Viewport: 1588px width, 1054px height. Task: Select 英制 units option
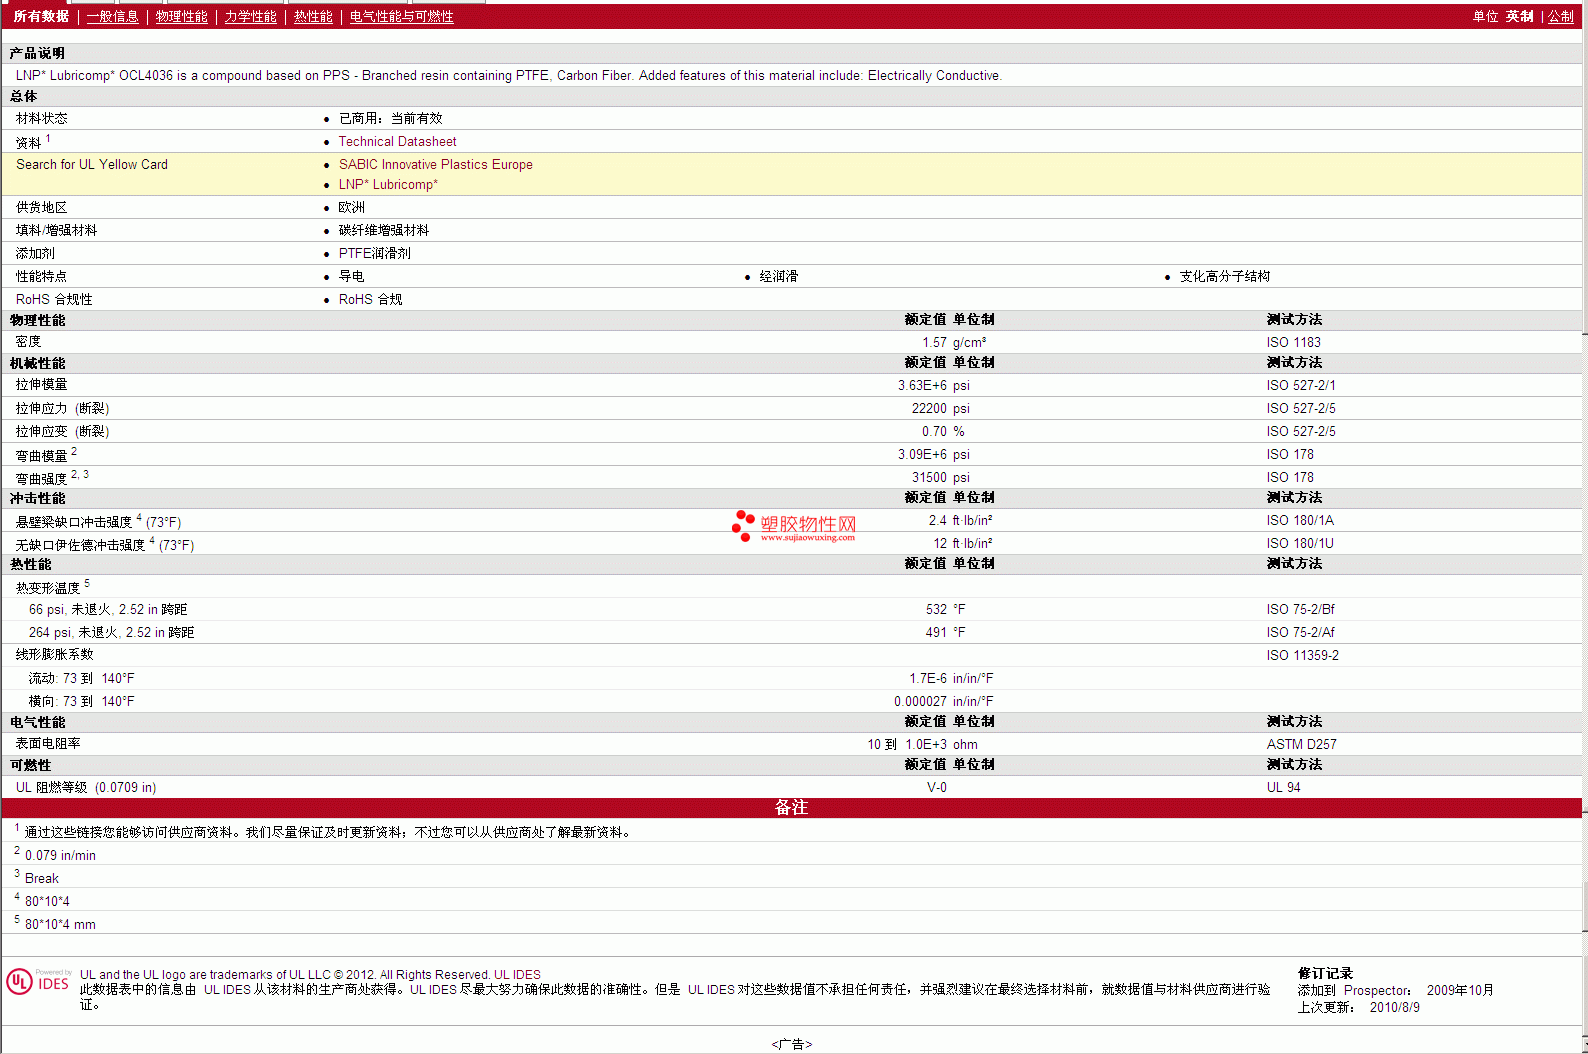pyautogui.click(x=1520, y=17)
